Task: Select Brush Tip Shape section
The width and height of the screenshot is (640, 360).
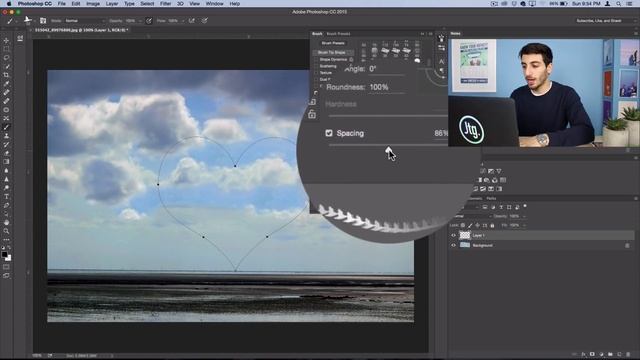Action: (x=333, y=53)
